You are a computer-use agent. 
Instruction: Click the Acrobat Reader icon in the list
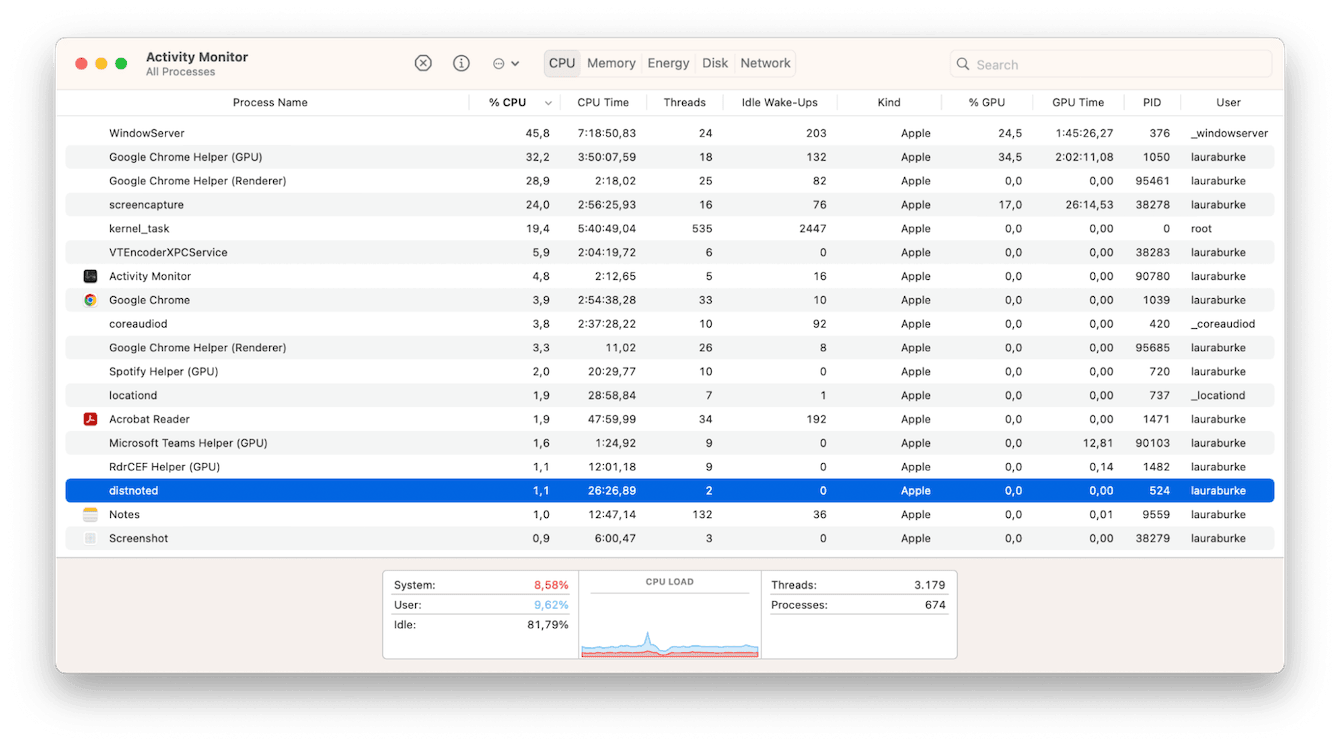[89, 418]
